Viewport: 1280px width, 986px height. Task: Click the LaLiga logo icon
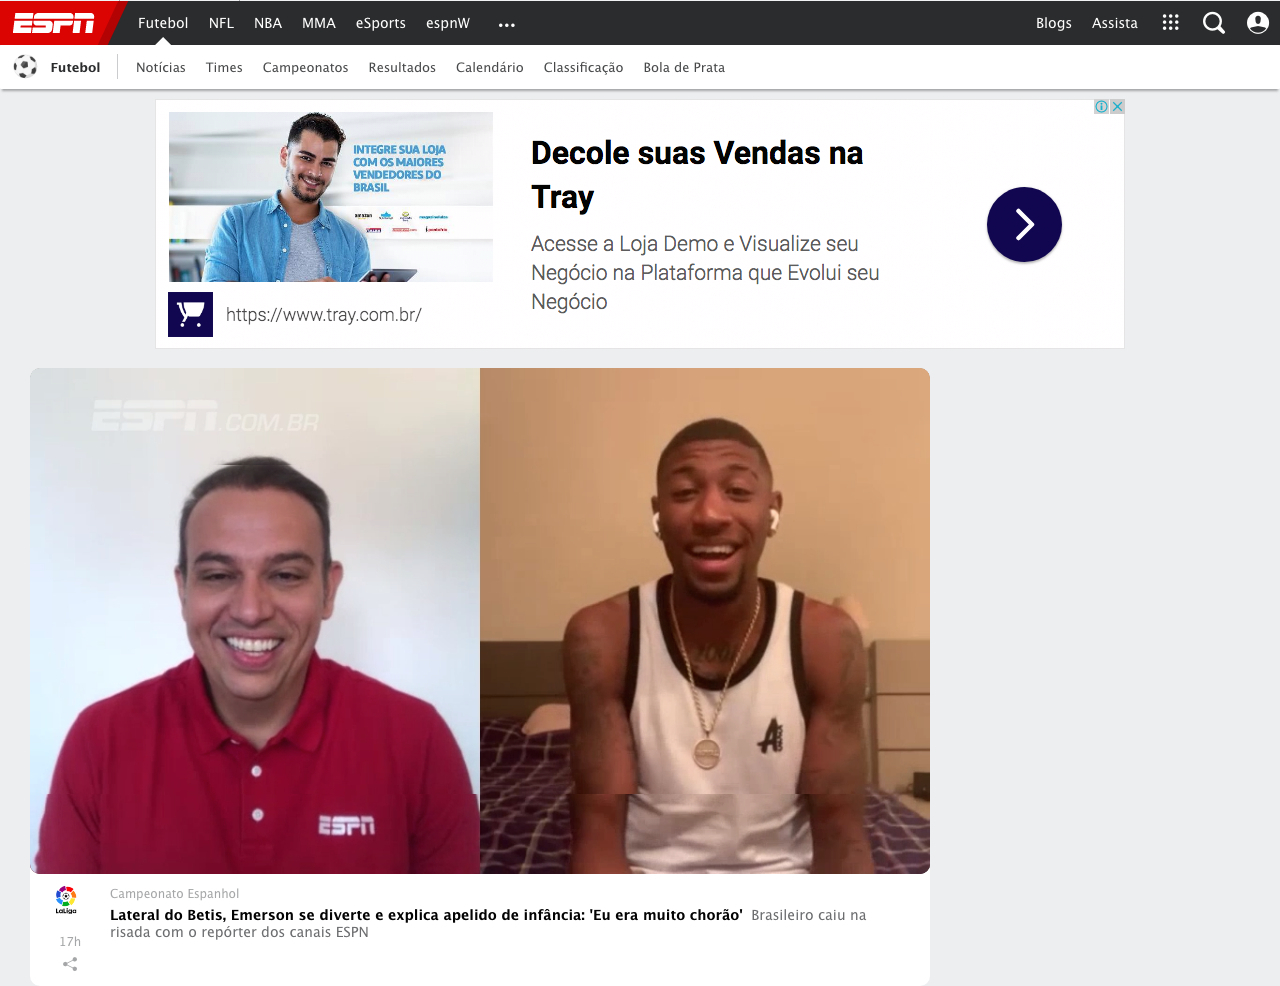66,899
